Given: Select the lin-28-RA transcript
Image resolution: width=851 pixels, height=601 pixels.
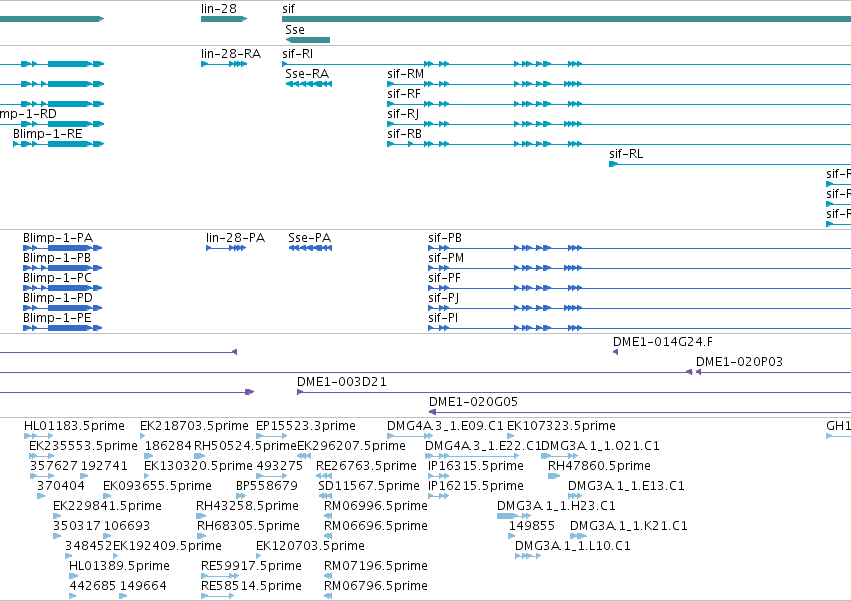Looking at the screenshot, I should tap(224, 64).
